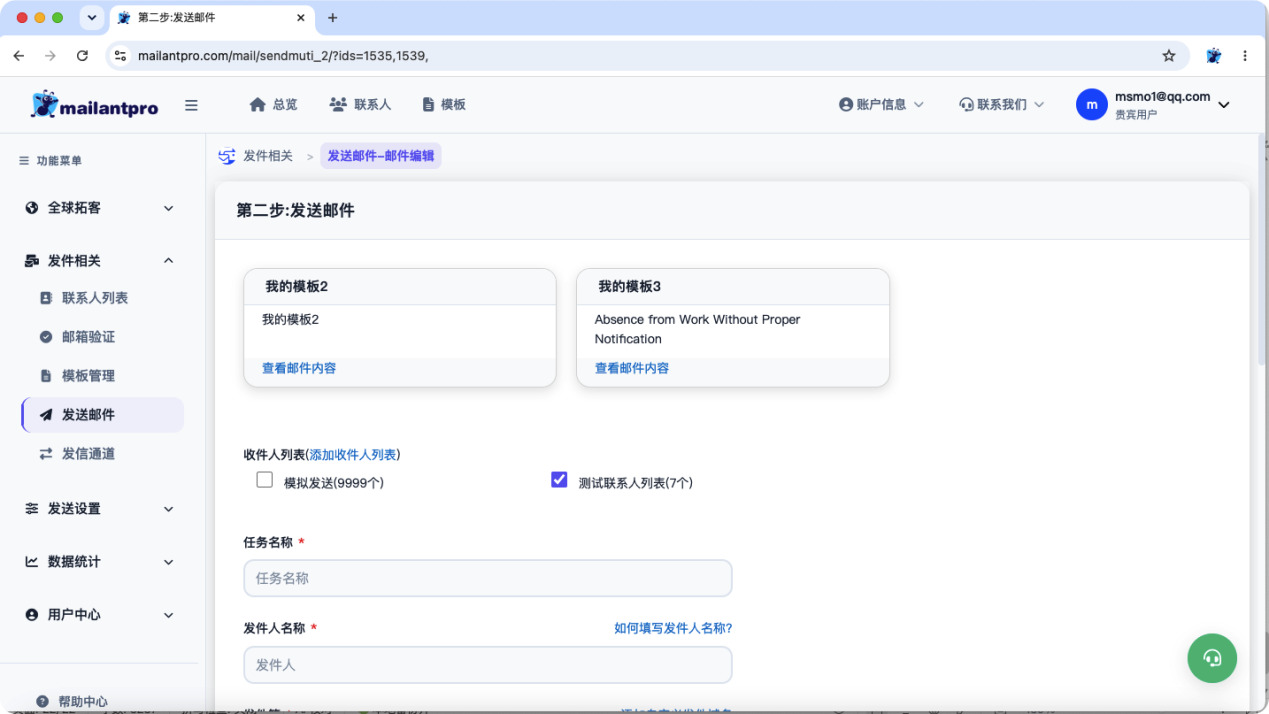
Task: Click the contact card icon beside 联系人列表
Action: pyautogui.click(x=46, y=298)
